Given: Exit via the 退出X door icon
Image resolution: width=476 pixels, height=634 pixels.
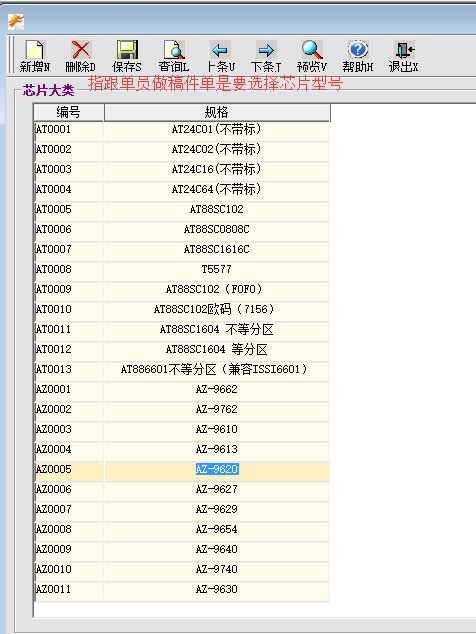Looking at the screenshot, I should point(404,50).
